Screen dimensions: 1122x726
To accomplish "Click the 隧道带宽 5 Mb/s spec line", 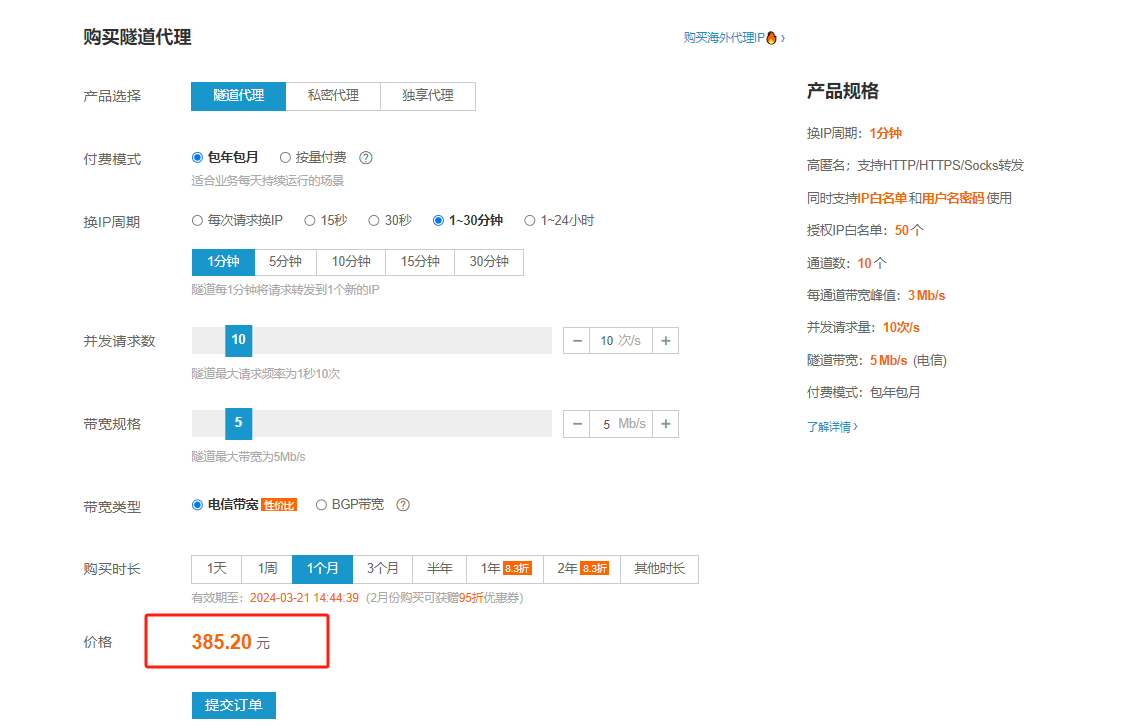I will [x=877, y=360].
